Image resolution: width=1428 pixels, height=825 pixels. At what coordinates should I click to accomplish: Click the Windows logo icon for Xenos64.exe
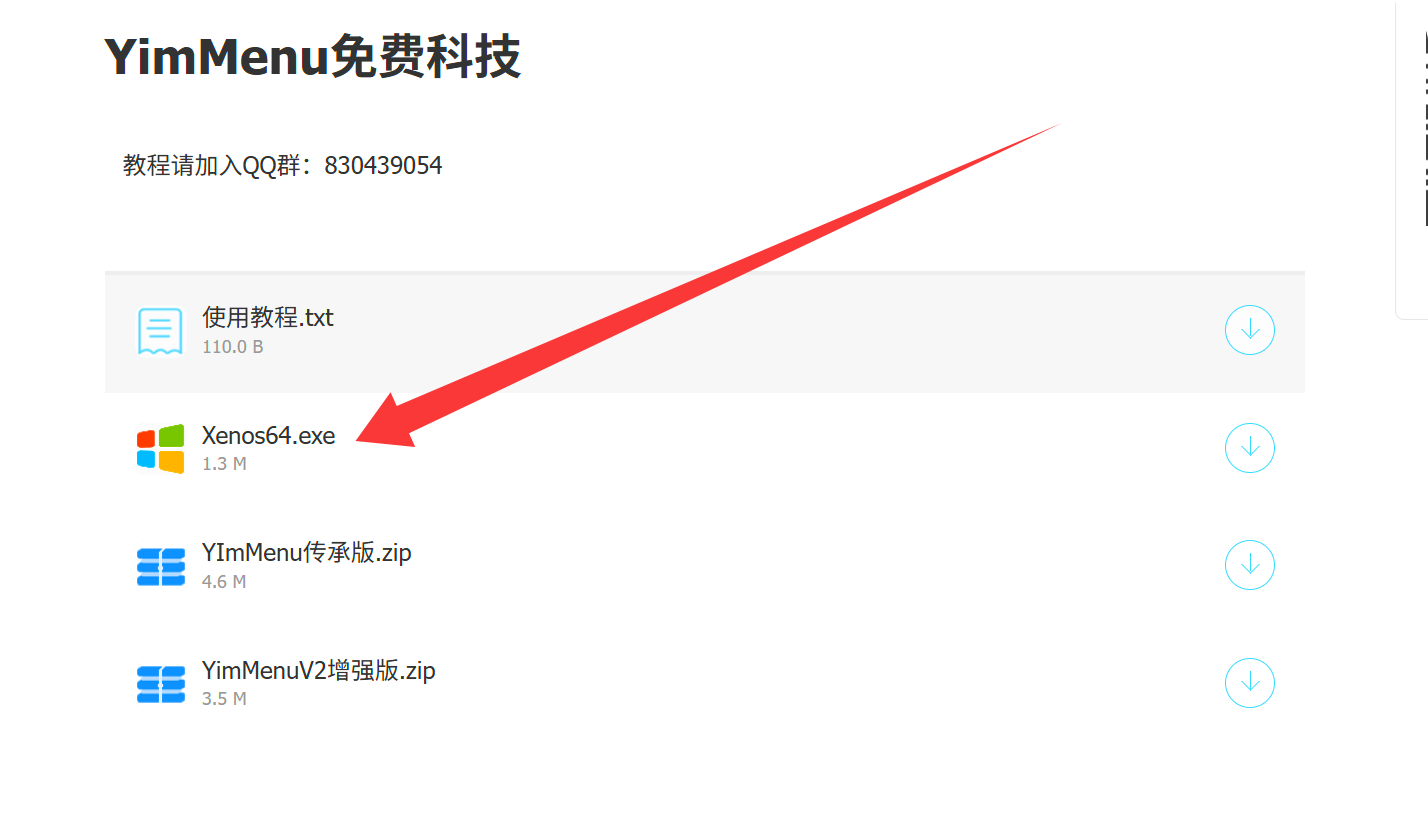(160, 448)
